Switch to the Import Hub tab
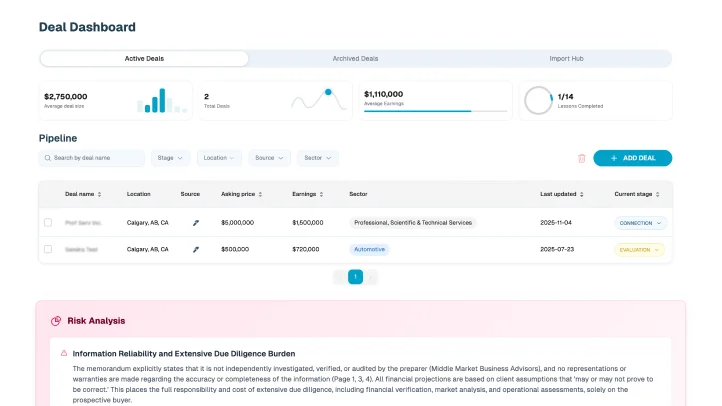This screenshot has width=722, height=406. [x=566, y=58]
